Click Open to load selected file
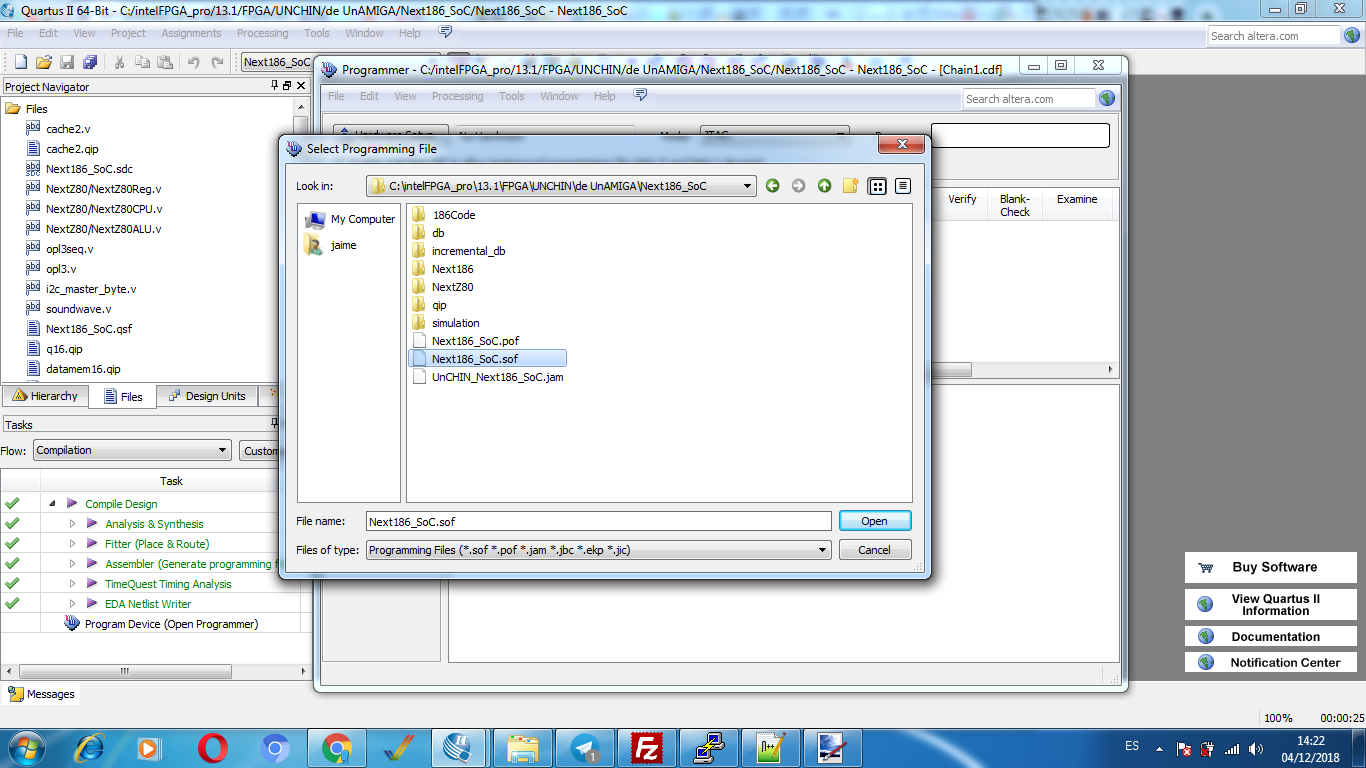 (x=874, y=521)
